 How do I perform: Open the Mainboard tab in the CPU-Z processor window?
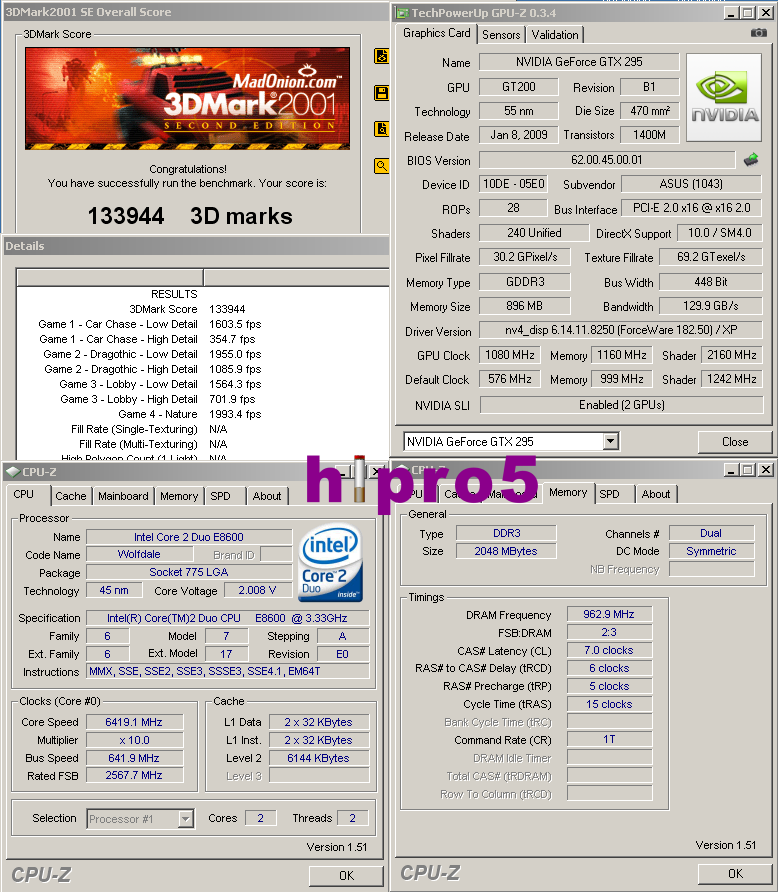pyautogui.click(x=123, y=496)
